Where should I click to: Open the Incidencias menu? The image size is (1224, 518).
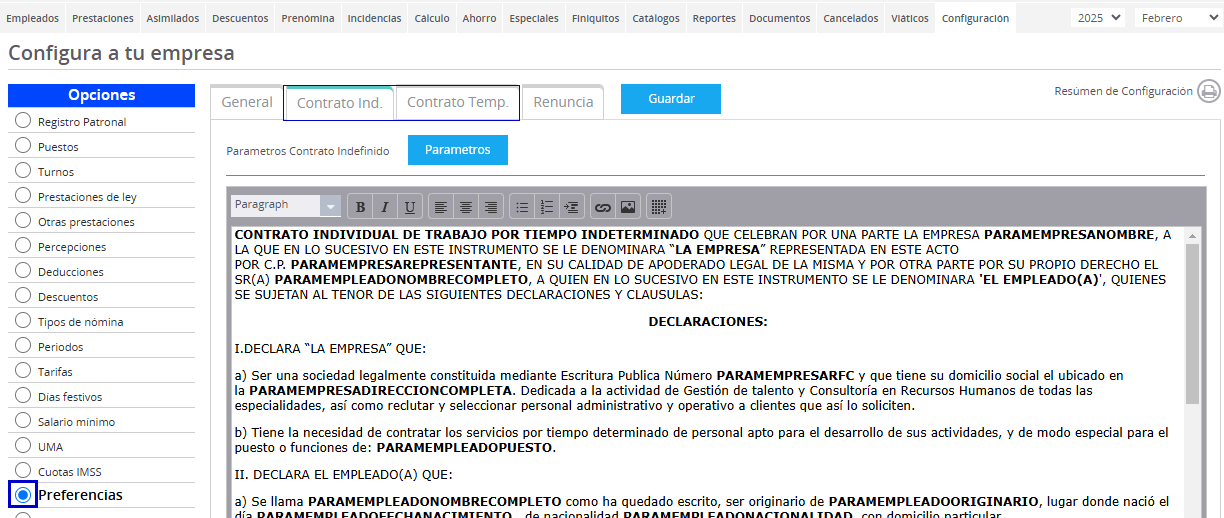(375, 18)
